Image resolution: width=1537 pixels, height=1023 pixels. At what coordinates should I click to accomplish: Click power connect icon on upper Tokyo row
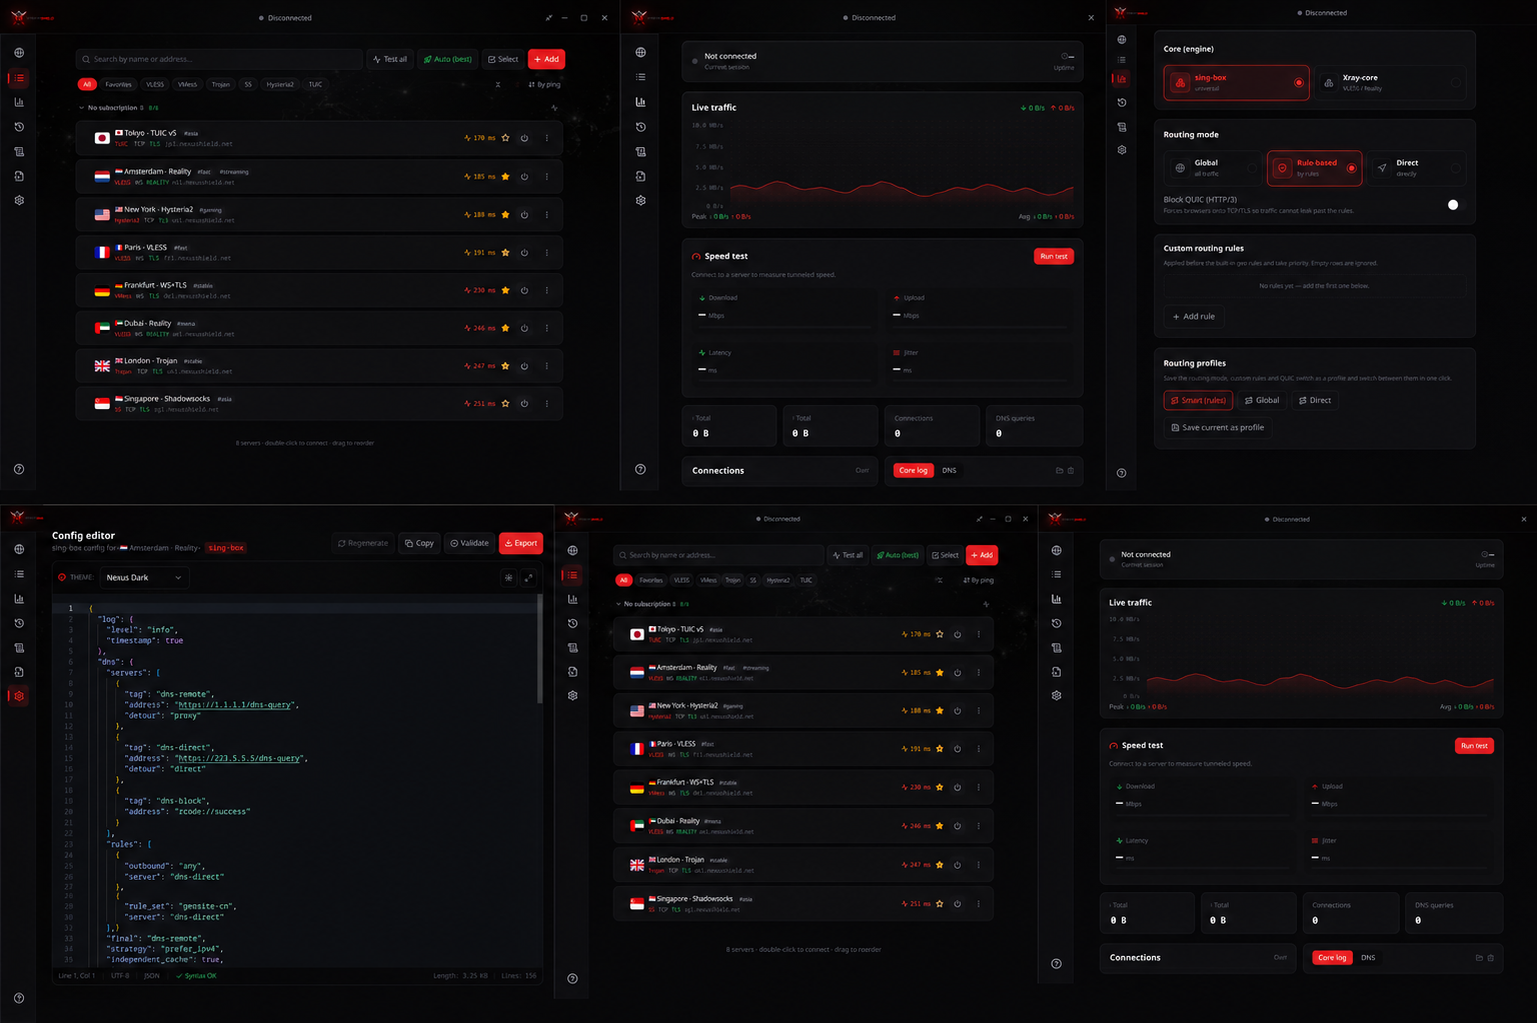coord(524,138)
